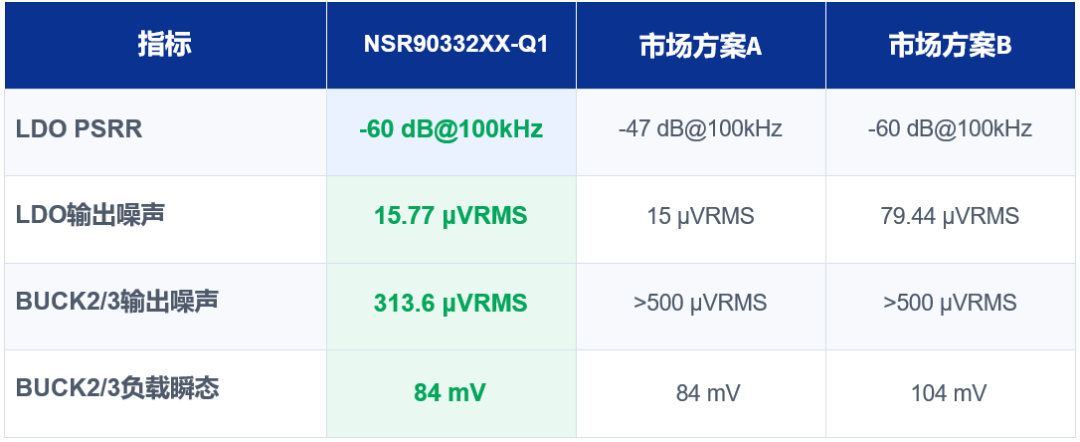
Task: Select the 79.44 µVRMS cell
Action: [950, 216]
